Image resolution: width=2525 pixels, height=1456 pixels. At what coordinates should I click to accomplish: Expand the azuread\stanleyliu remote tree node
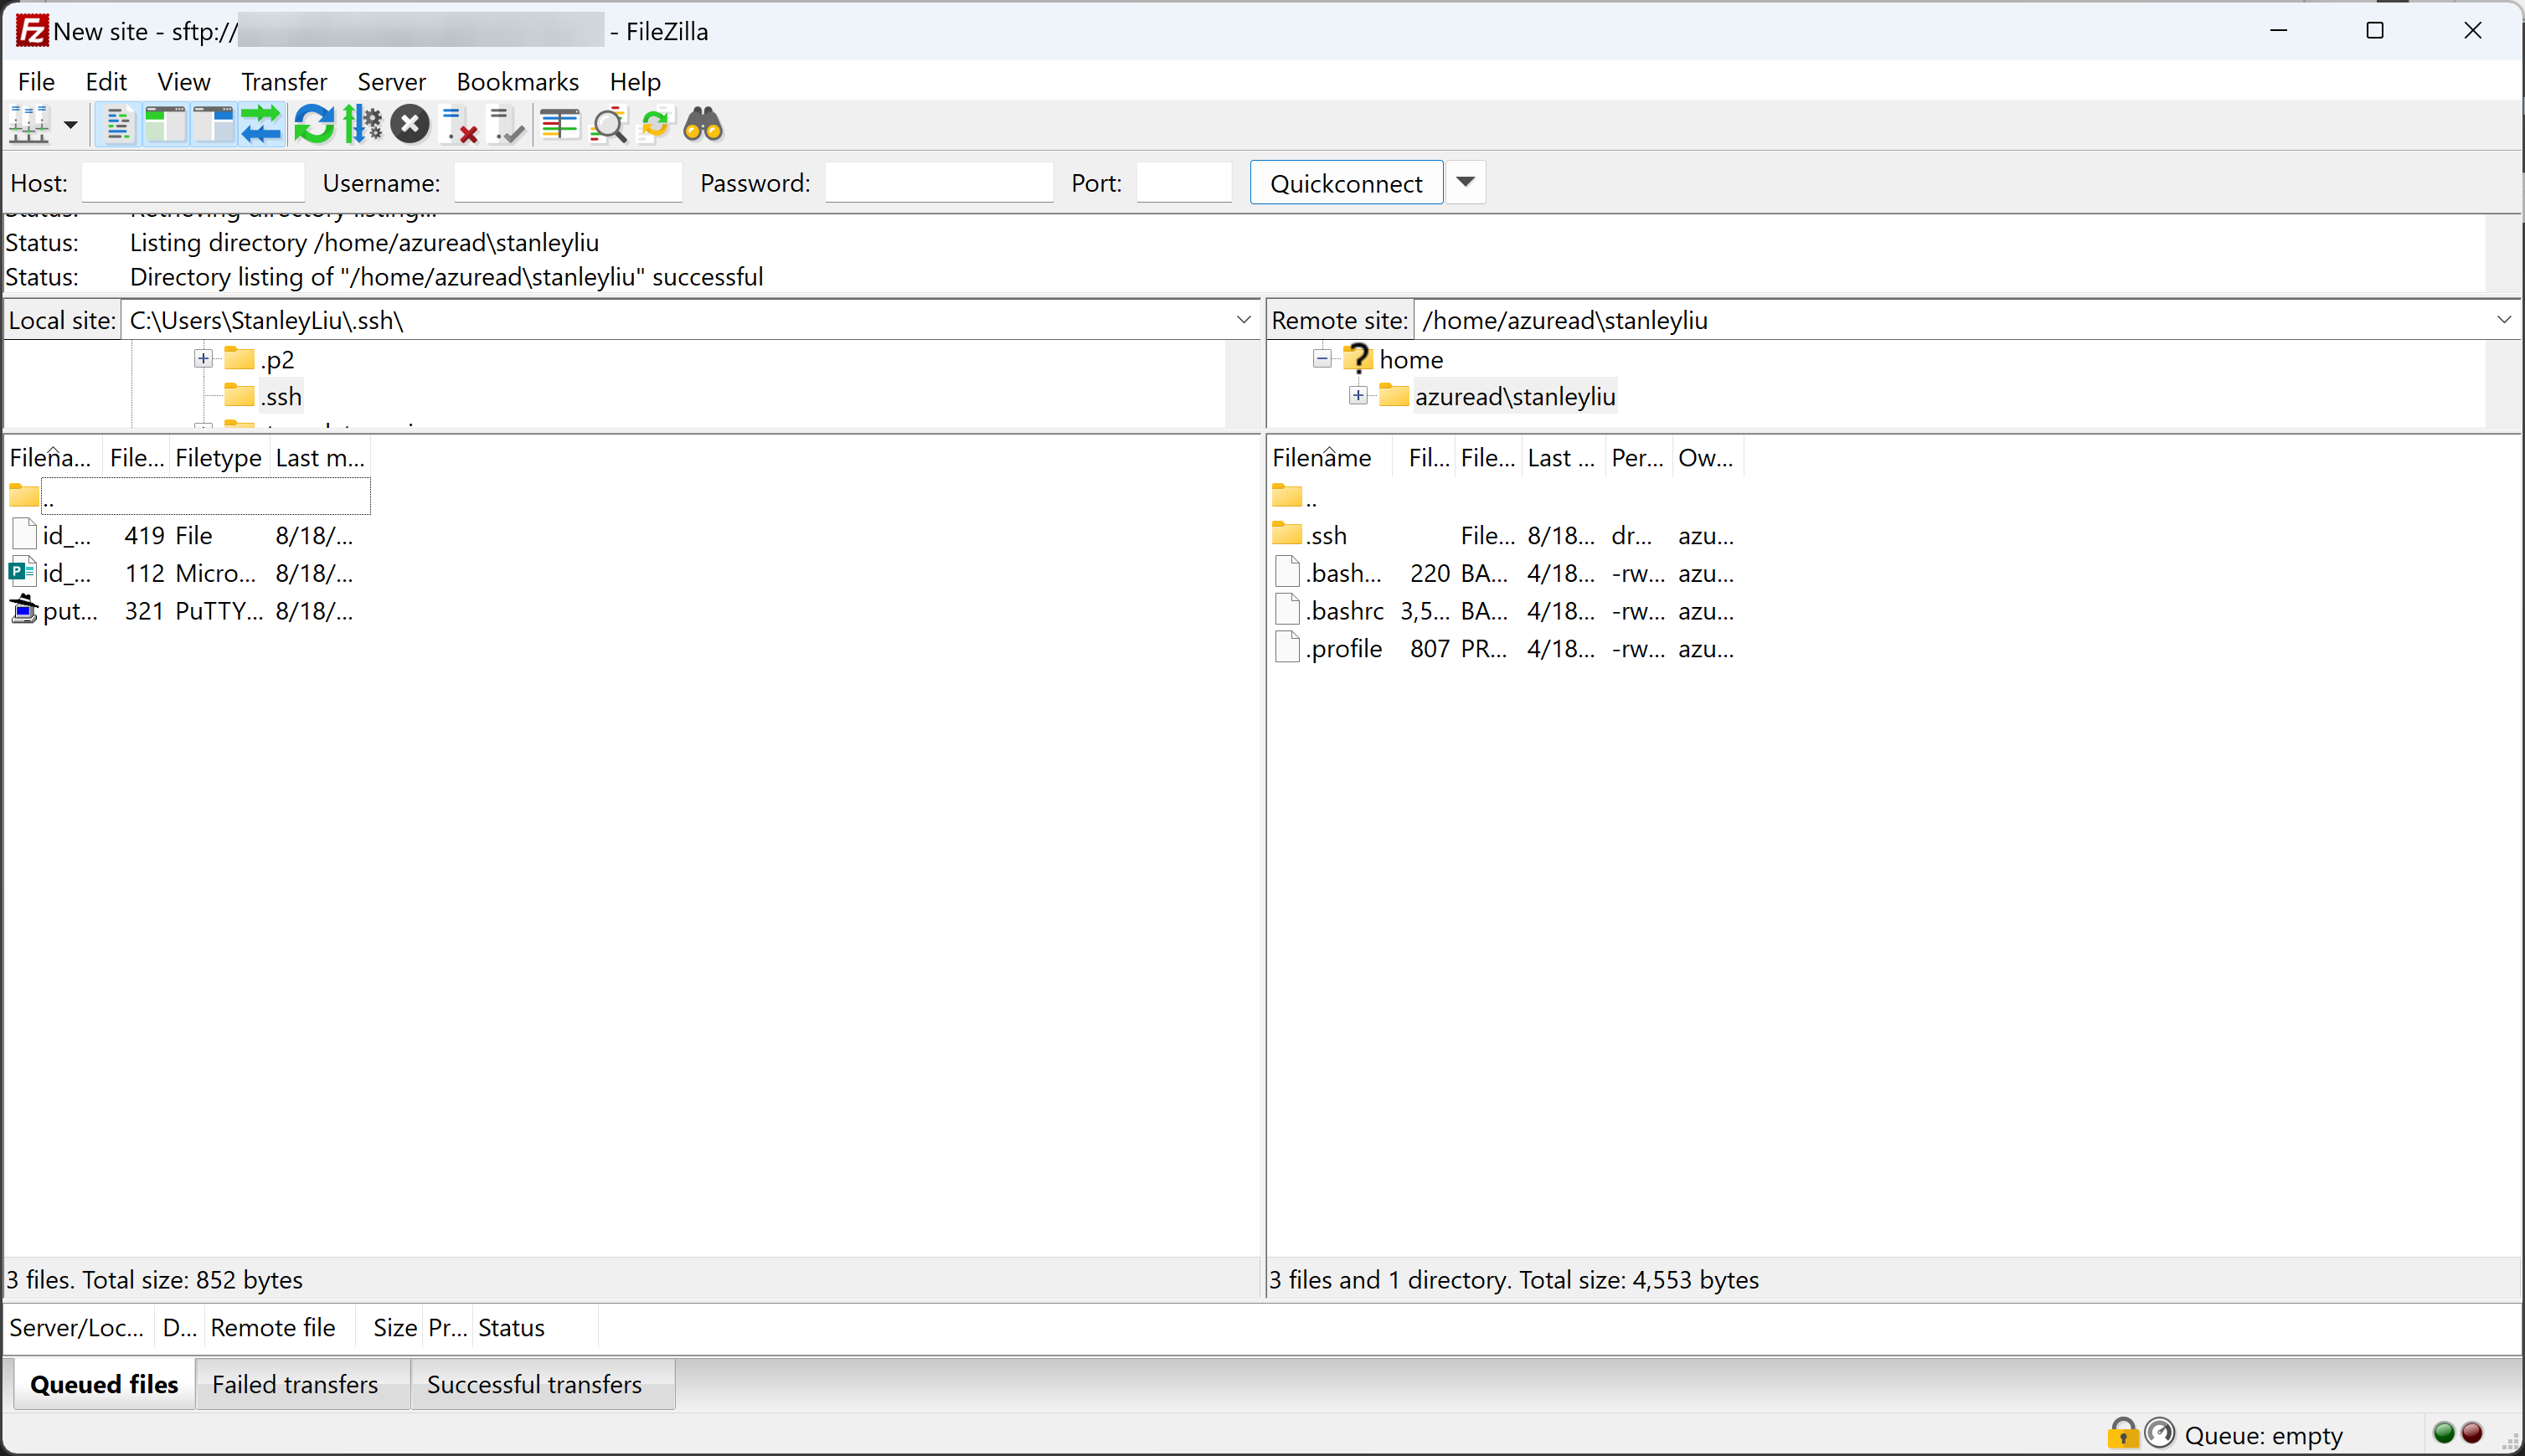coord(1358,396)
